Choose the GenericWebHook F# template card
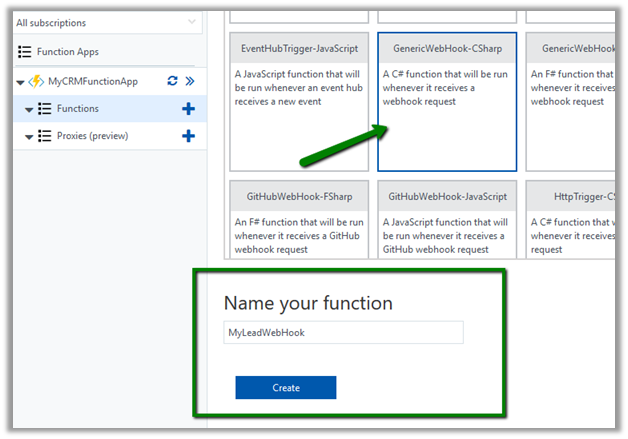 point(571,102)
